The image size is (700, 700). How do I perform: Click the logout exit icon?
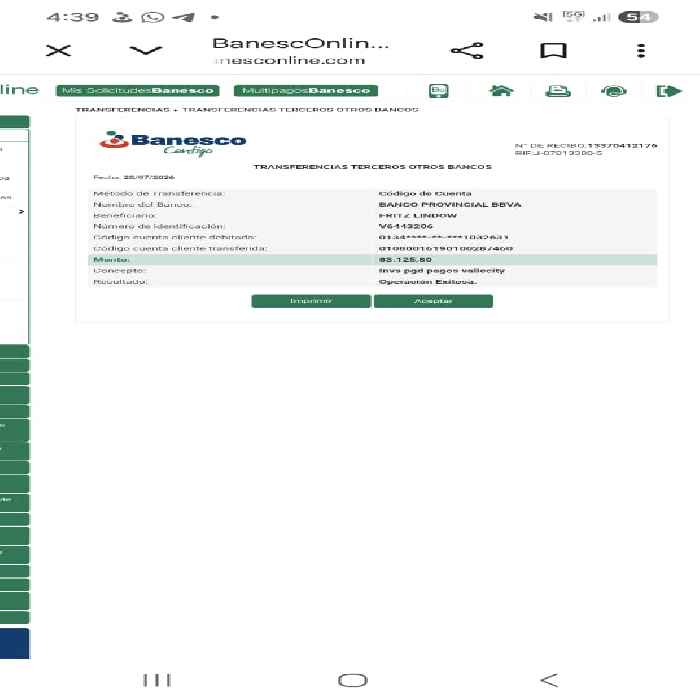pos(669,91)
